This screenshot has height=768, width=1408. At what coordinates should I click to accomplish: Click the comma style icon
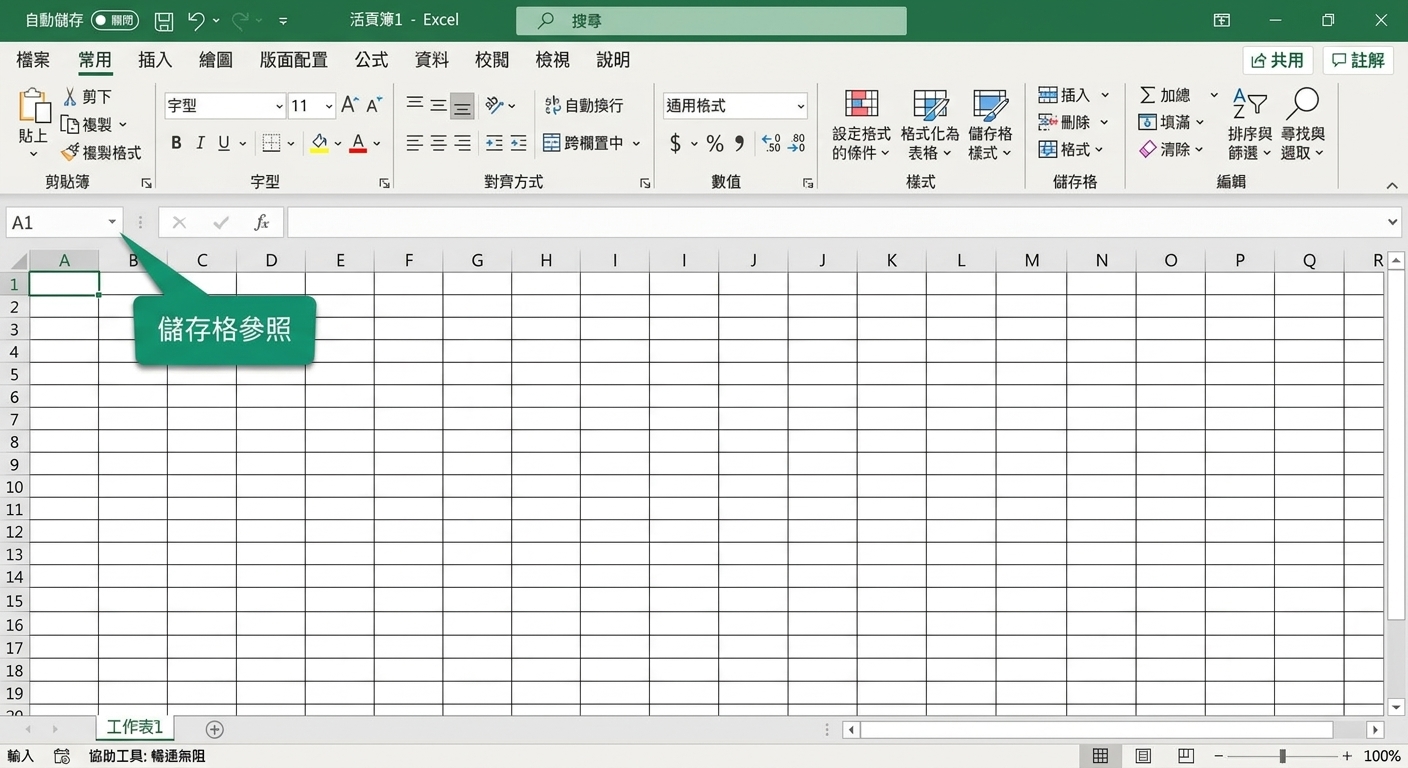(739, 144)
